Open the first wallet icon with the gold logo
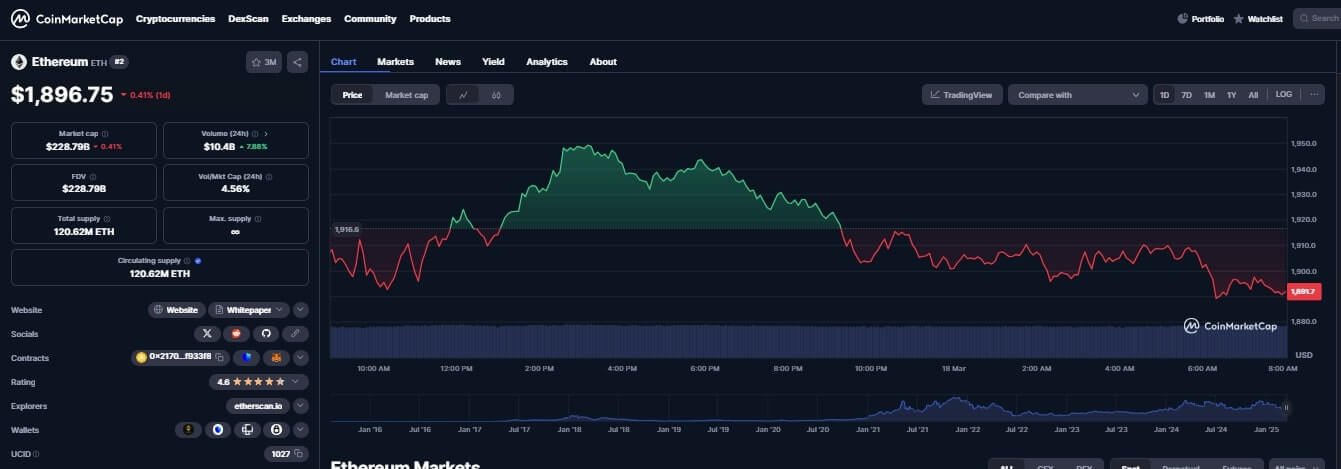This screenshot has height=469, width=1341. [188, 430]
